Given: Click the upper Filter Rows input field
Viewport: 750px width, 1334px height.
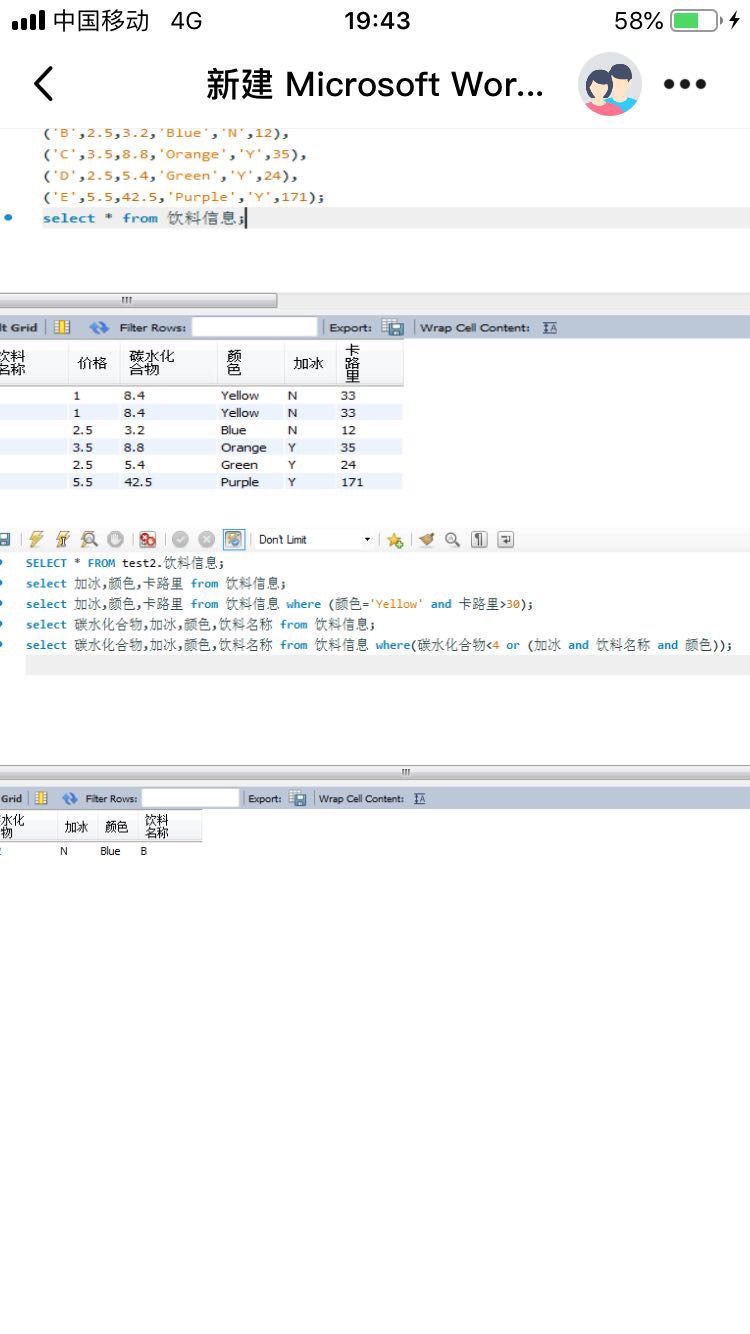Looking at the screenshot, I should 254,328.
